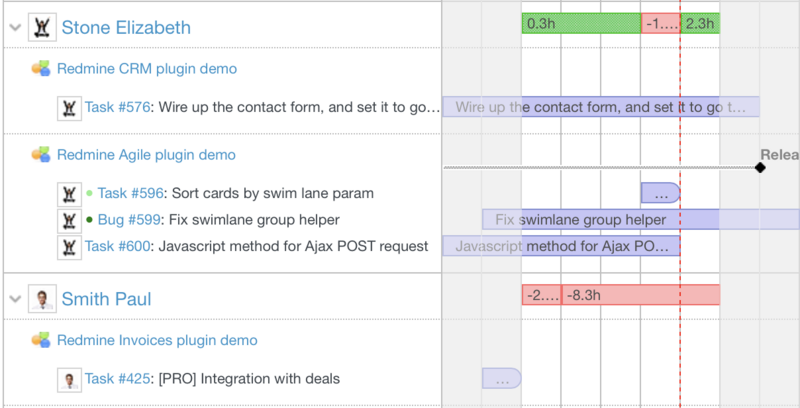Collapse the Smith Paul user group
The height and width of the screenshot is (408, 800).
14,298
